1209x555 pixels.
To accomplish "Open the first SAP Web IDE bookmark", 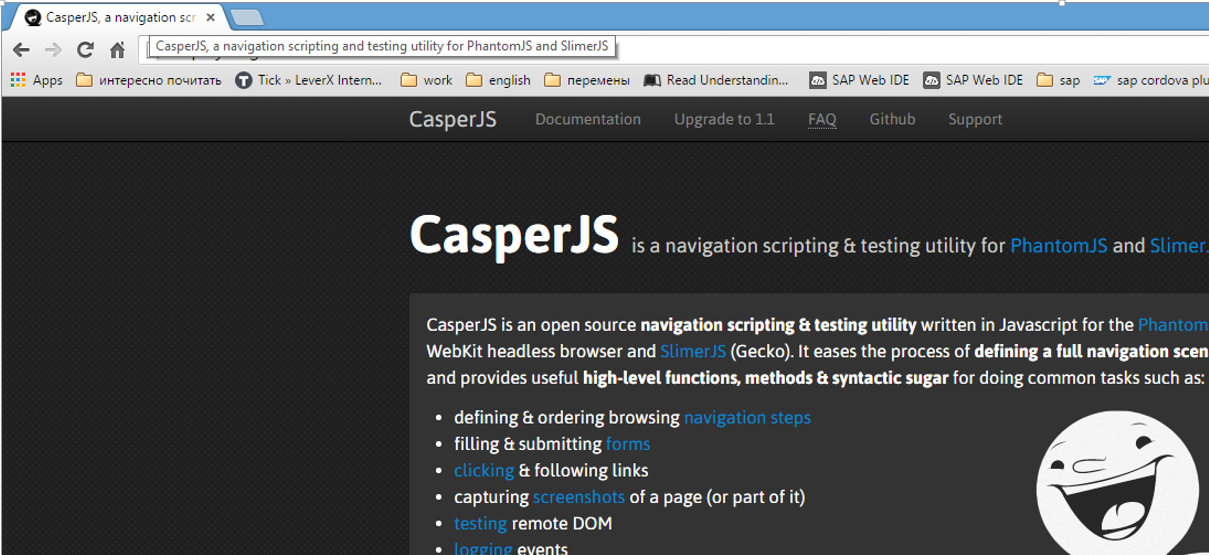I will pyautogui.click(x=859, y=80).
